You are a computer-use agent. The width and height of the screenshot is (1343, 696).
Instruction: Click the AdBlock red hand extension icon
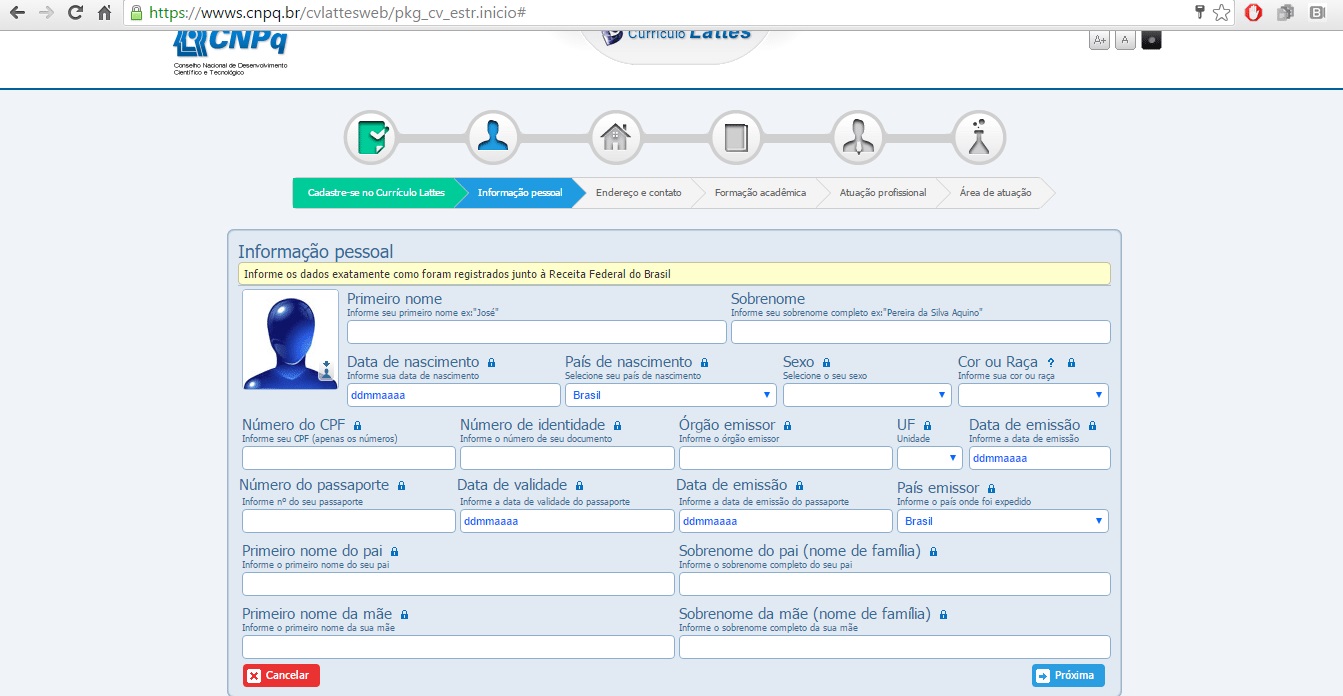pos(1253,13)
